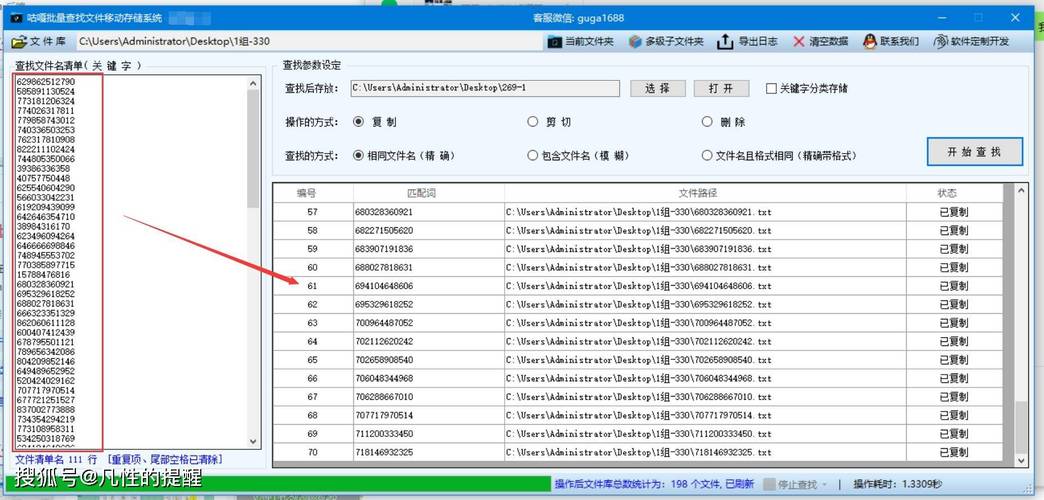Image resolution: width=1044 pixels, height=500 pixels.
Task: Click the library path field showing 1组-330
Action: 309,41
